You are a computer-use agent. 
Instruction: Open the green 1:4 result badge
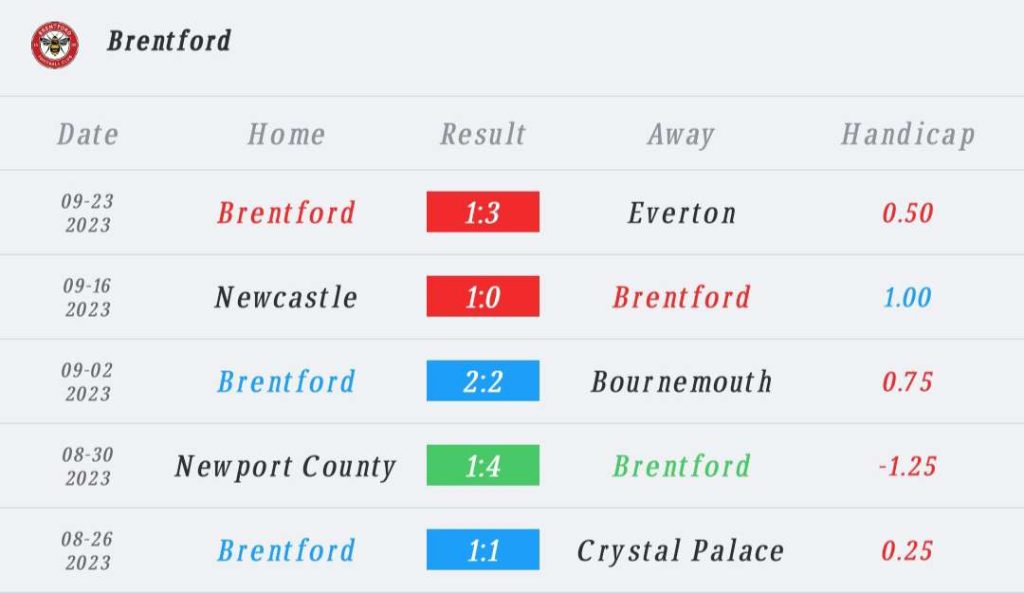483,466
